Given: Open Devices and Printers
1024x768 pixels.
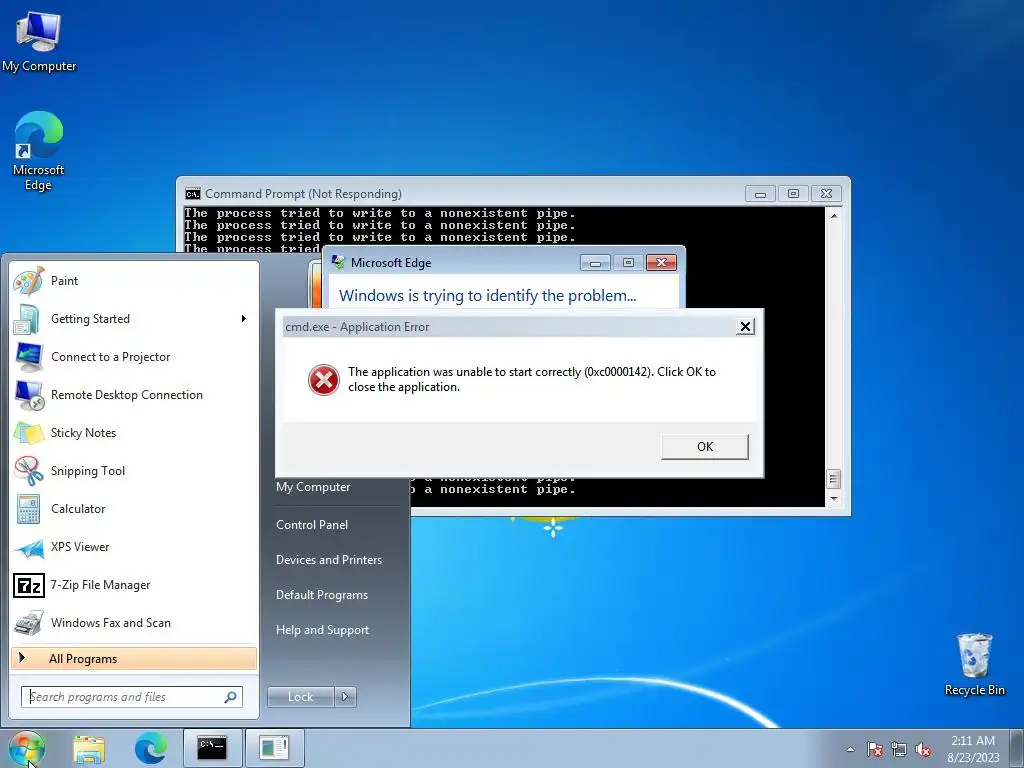Looking at the screenshot, I should pyautogui.click(x=328, y=560).
